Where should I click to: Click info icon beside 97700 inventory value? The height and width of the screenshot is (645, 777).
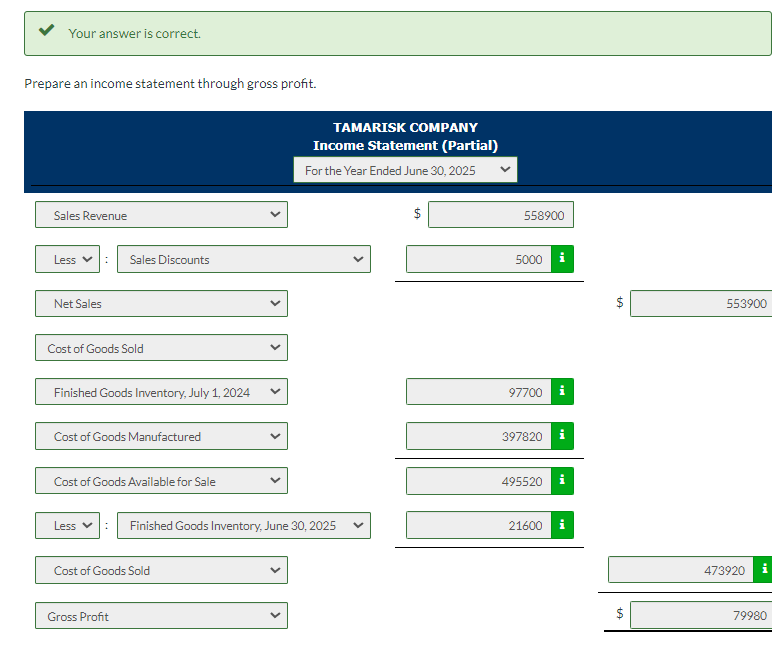[562, 391]
